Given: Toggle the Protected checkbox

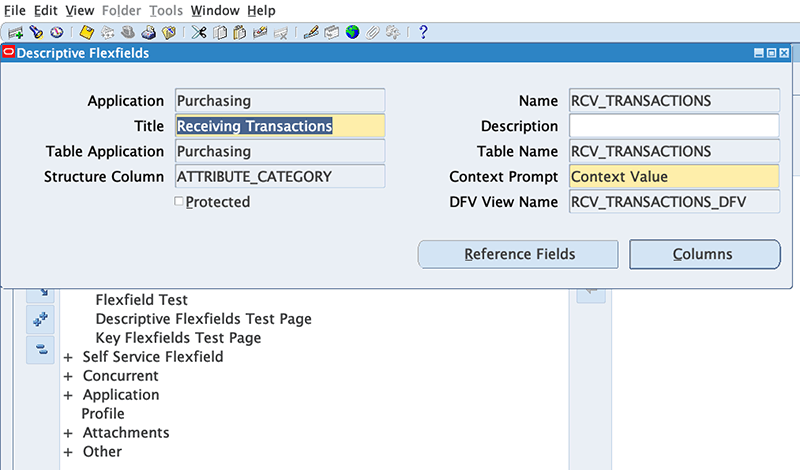Looking at the screenshot, I should [179, 201].
